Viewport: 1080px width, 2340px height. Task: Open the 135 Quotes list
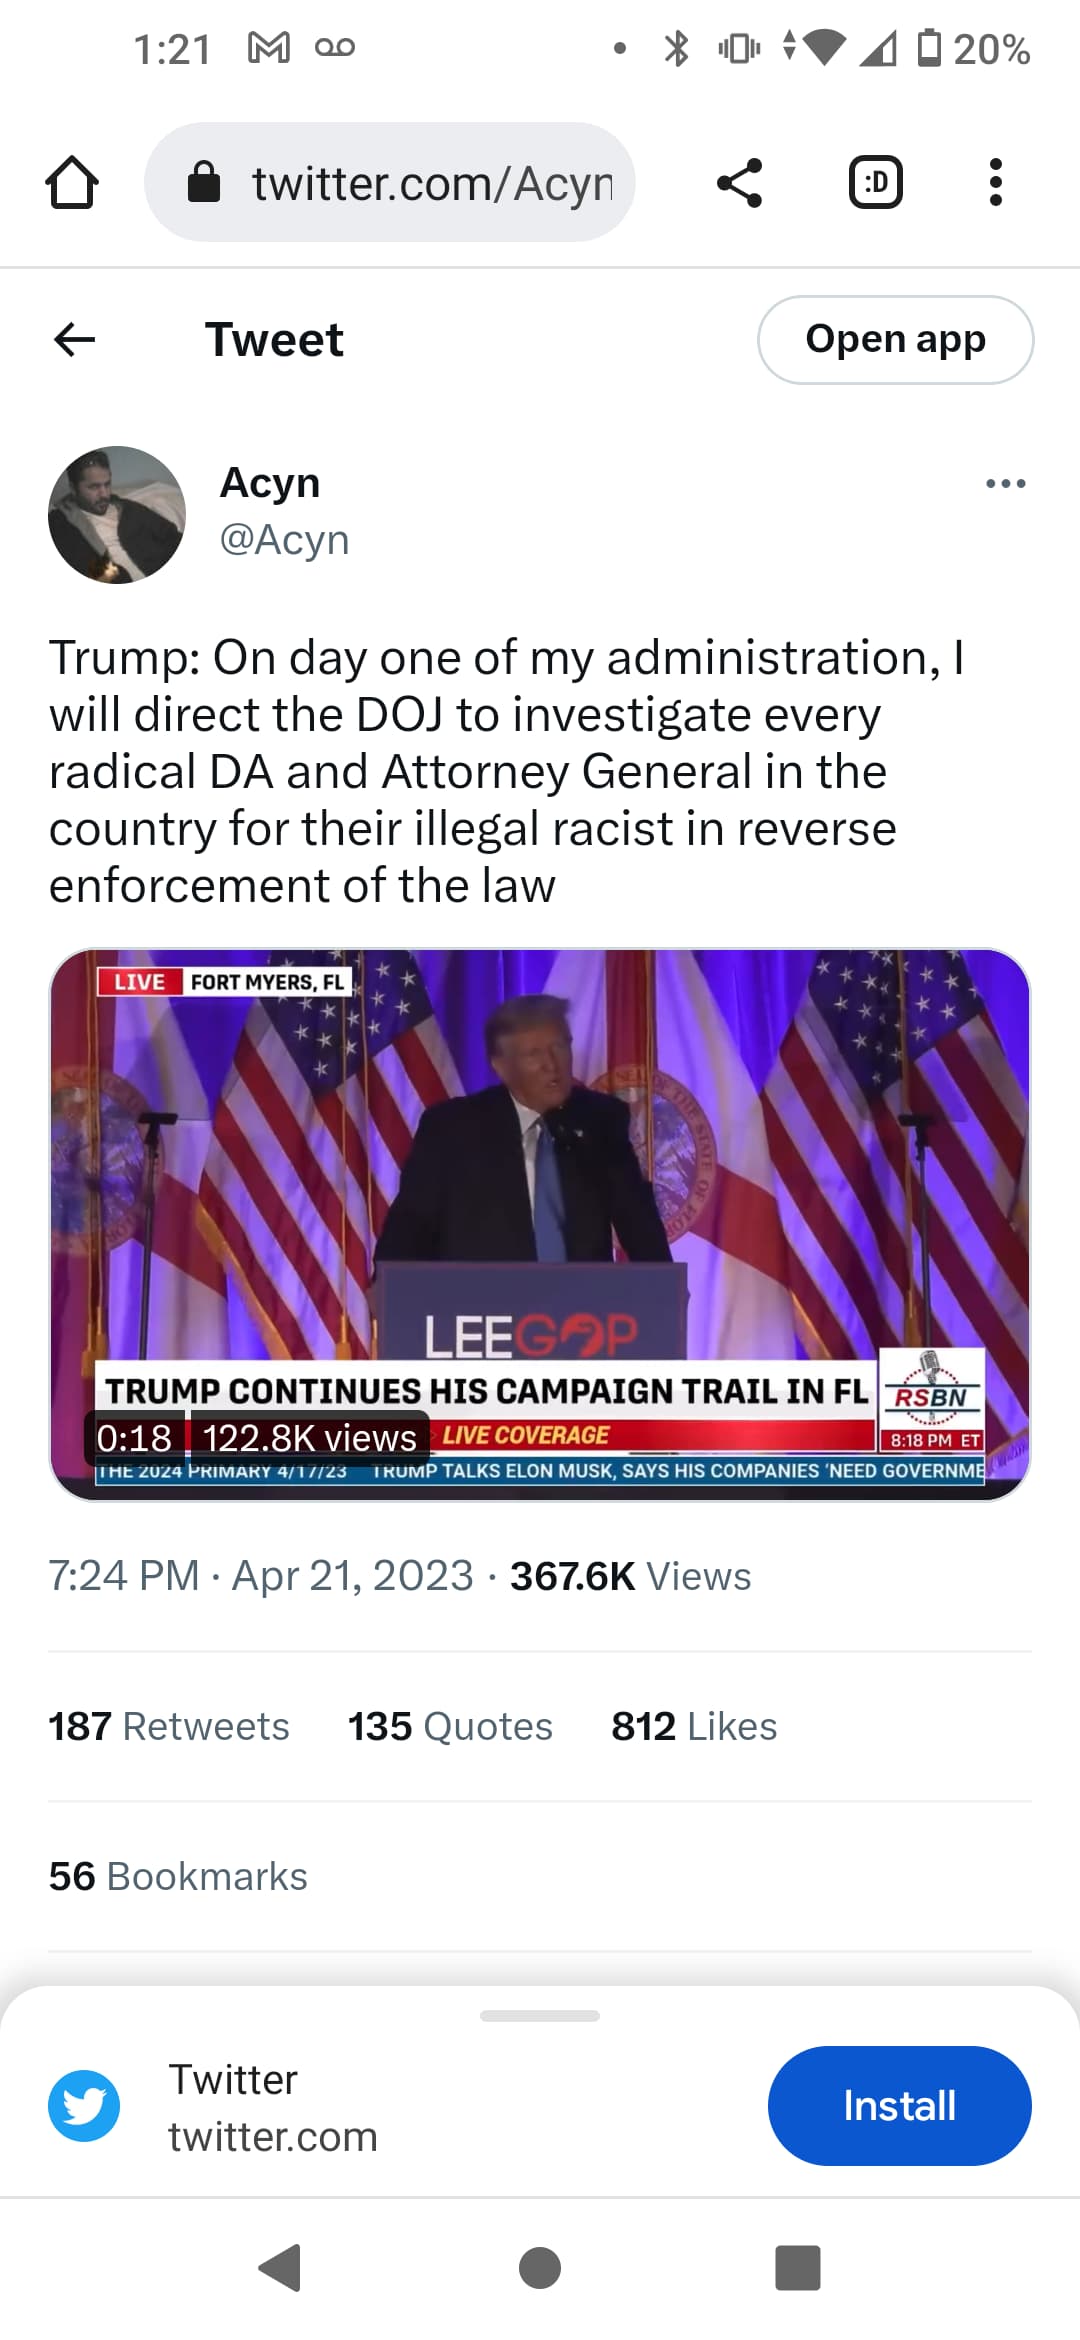(x=450, y=1727)
